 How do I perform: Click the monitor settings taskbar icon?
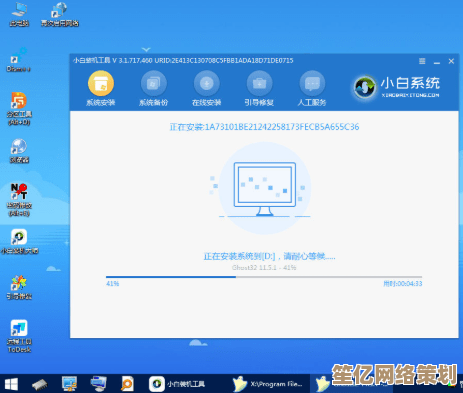coord(69,384)
